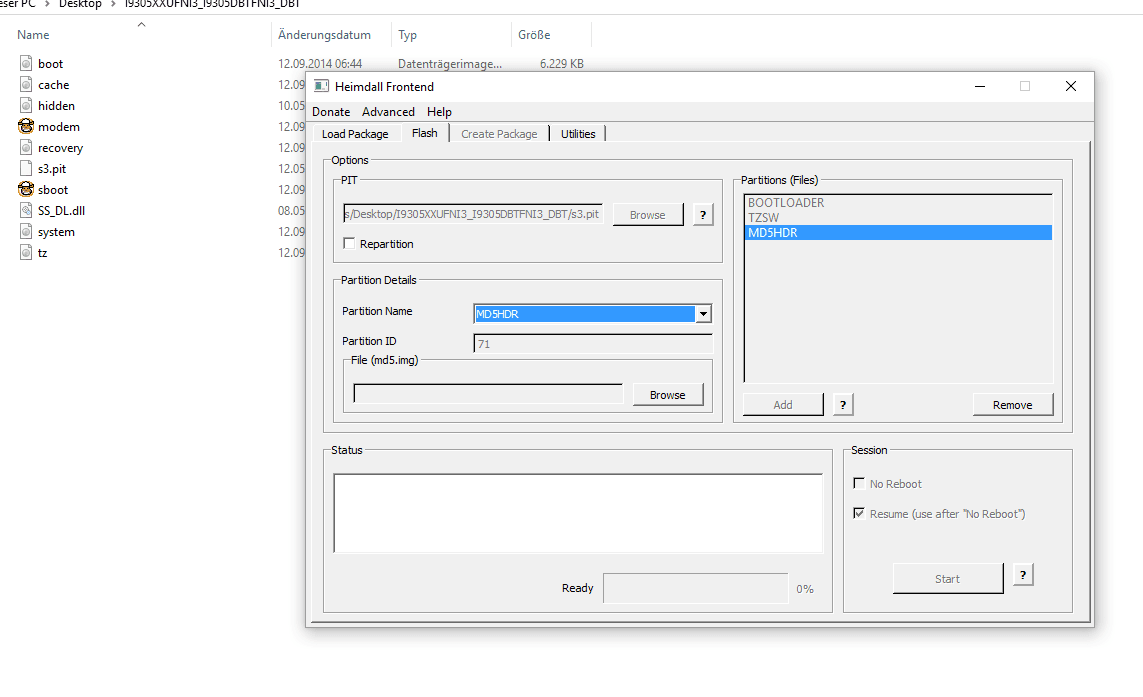Click the hidden file icon in Explorer
Viewport: 1143px width, 697px height.
point(26,106)
